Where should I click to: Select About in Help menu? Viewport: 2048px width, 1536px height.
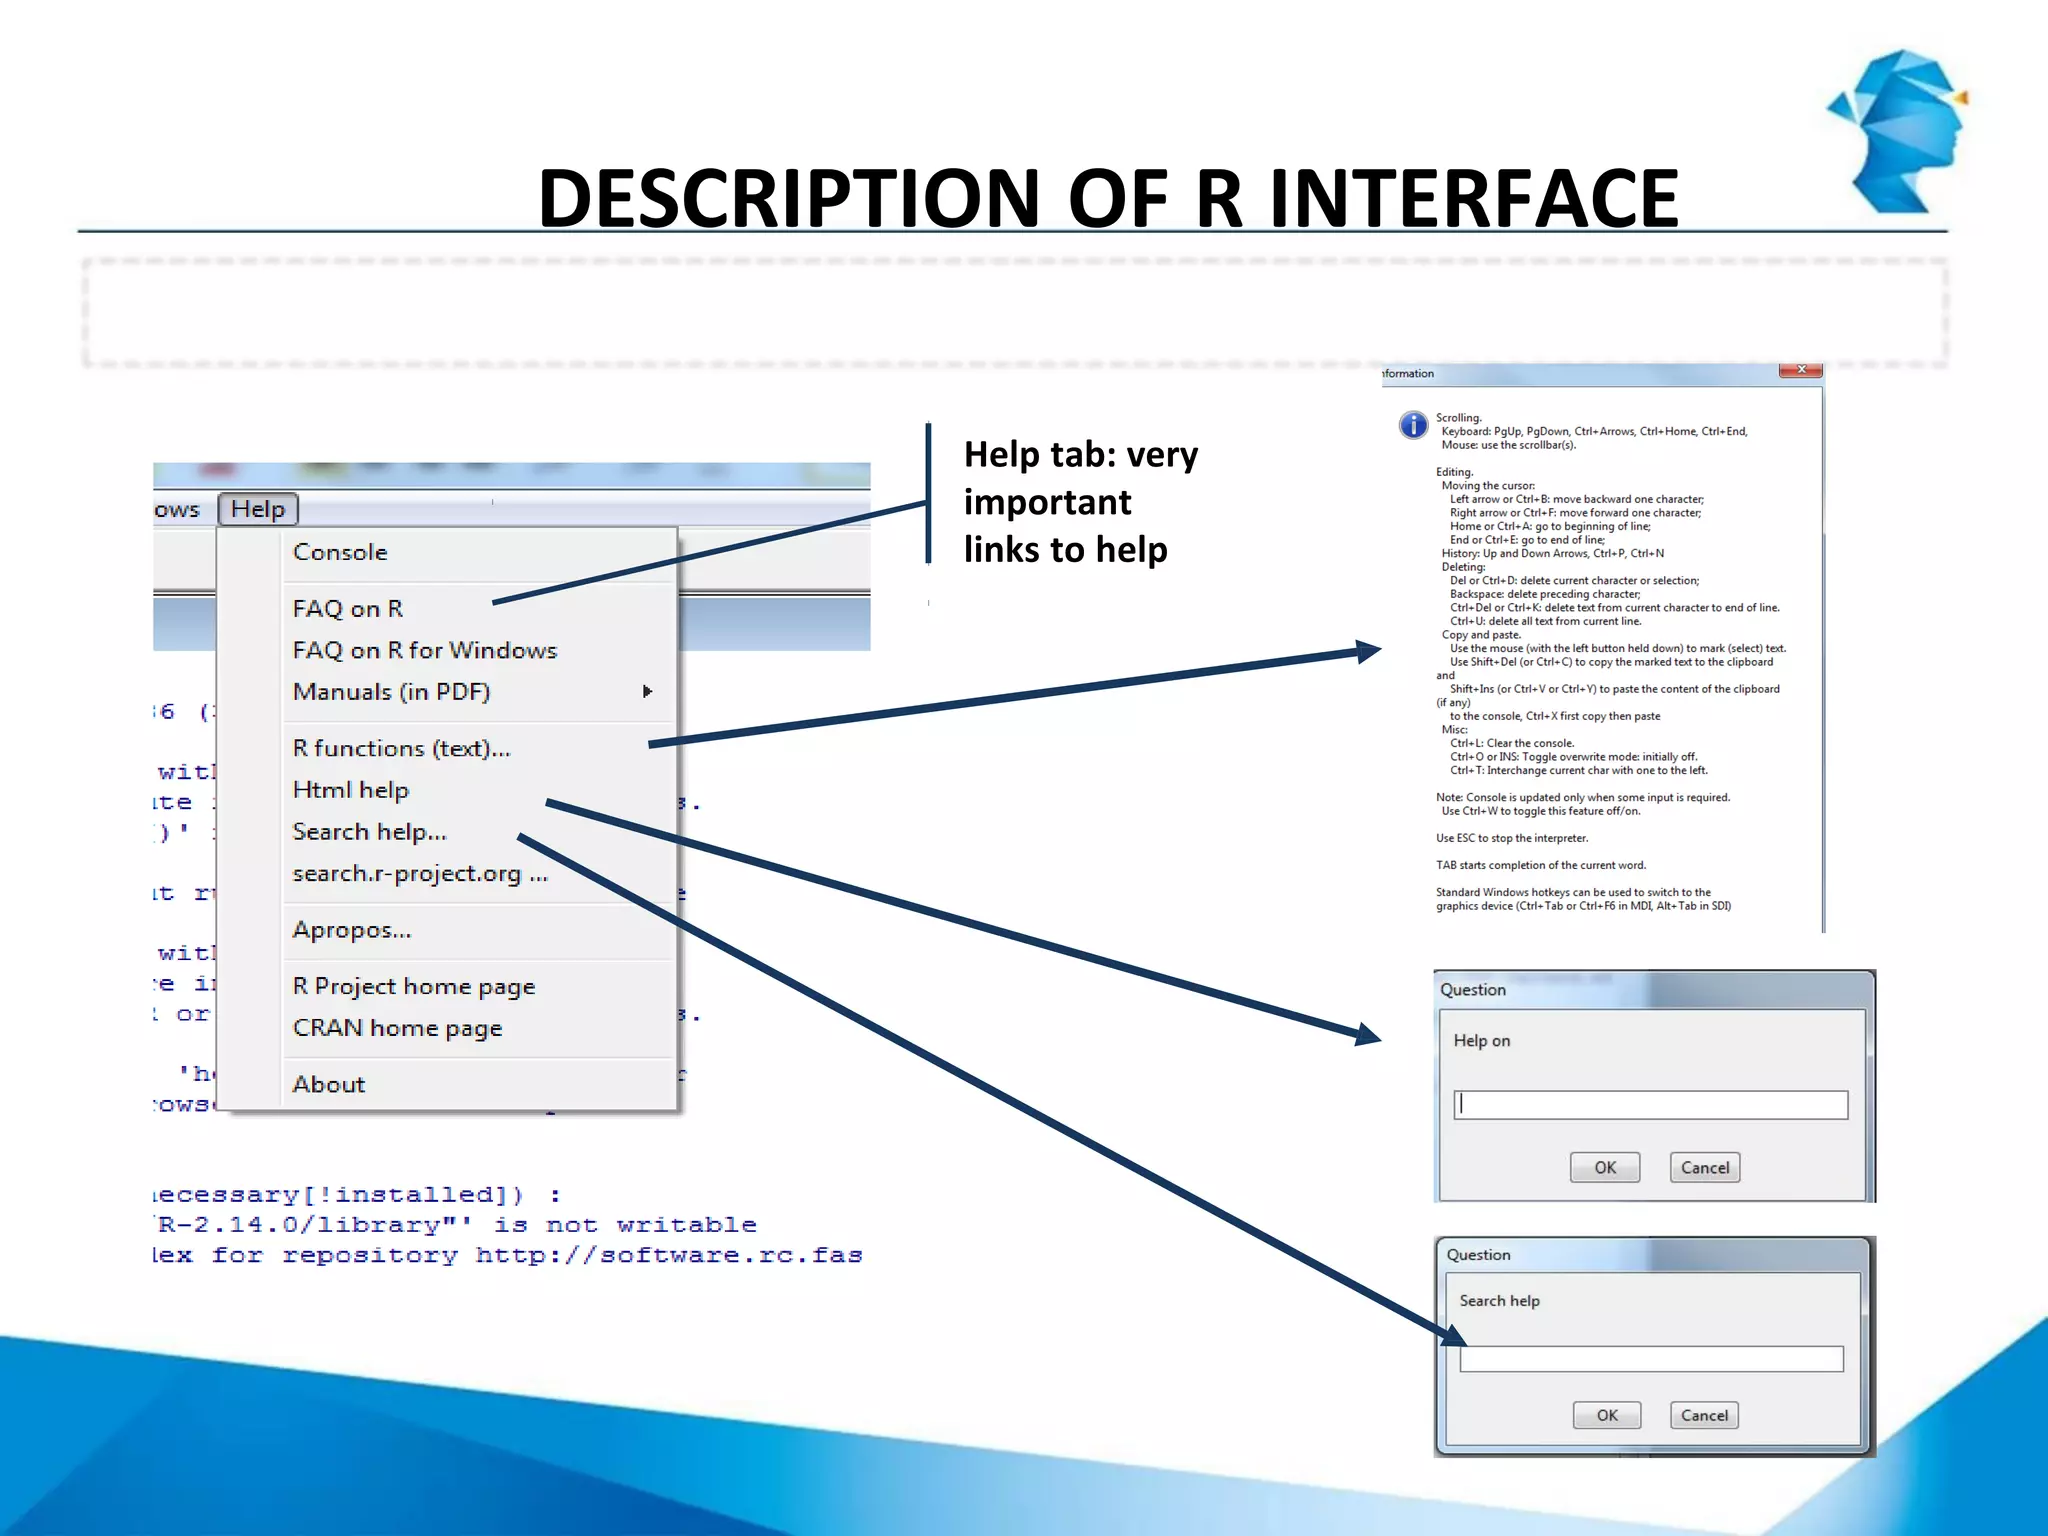329,1085
